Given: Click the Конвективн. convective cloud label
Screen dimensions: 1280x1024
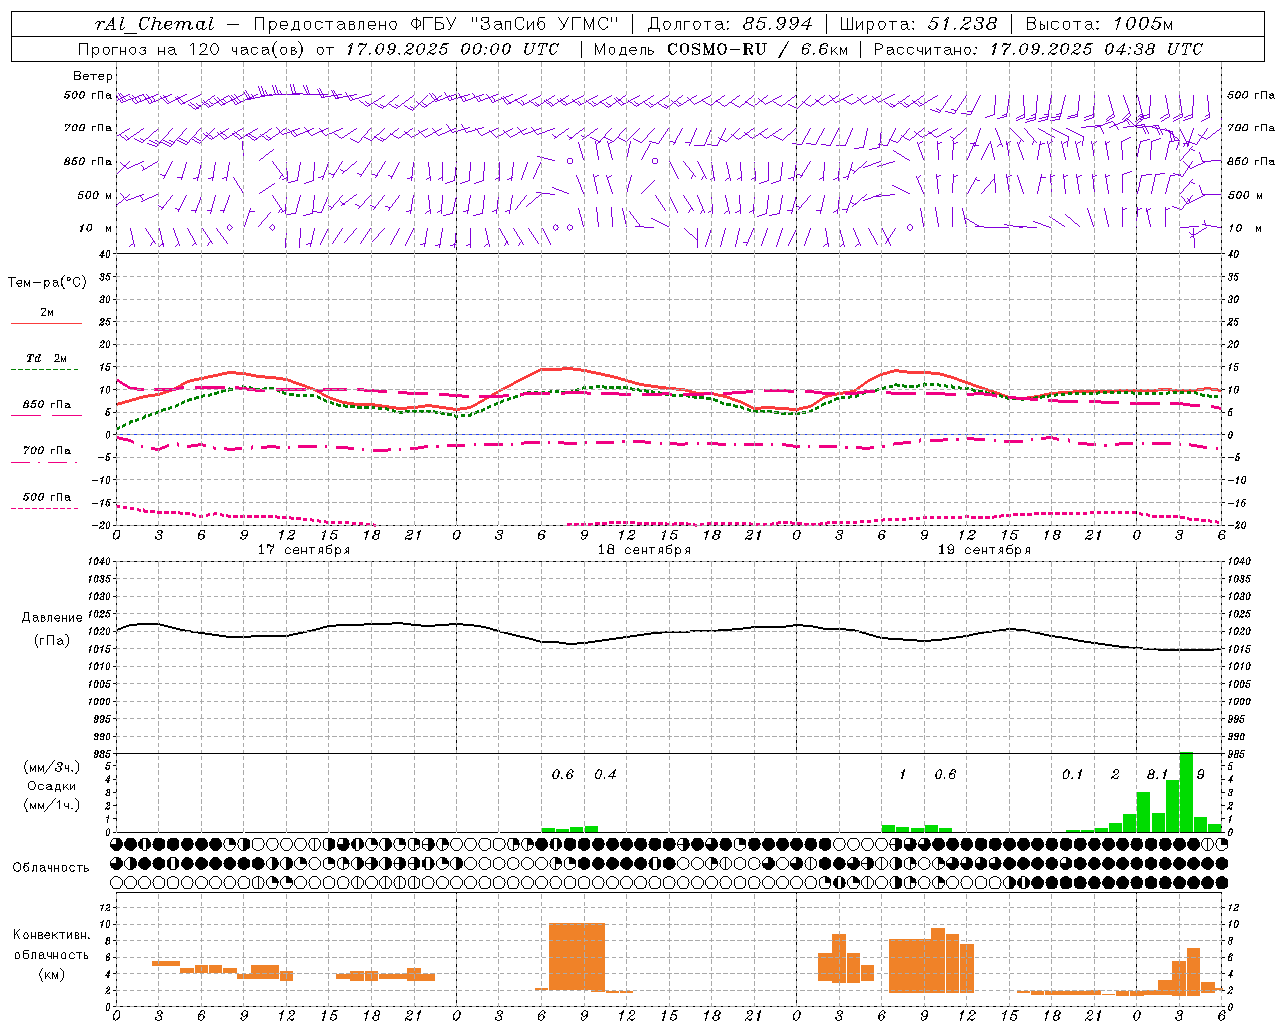Looking at the screenshot, I should tap(51, 935).
